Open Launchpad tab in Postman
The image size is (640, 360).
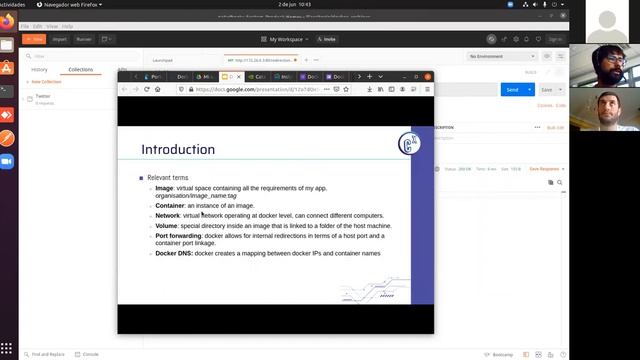coord(162,60)
